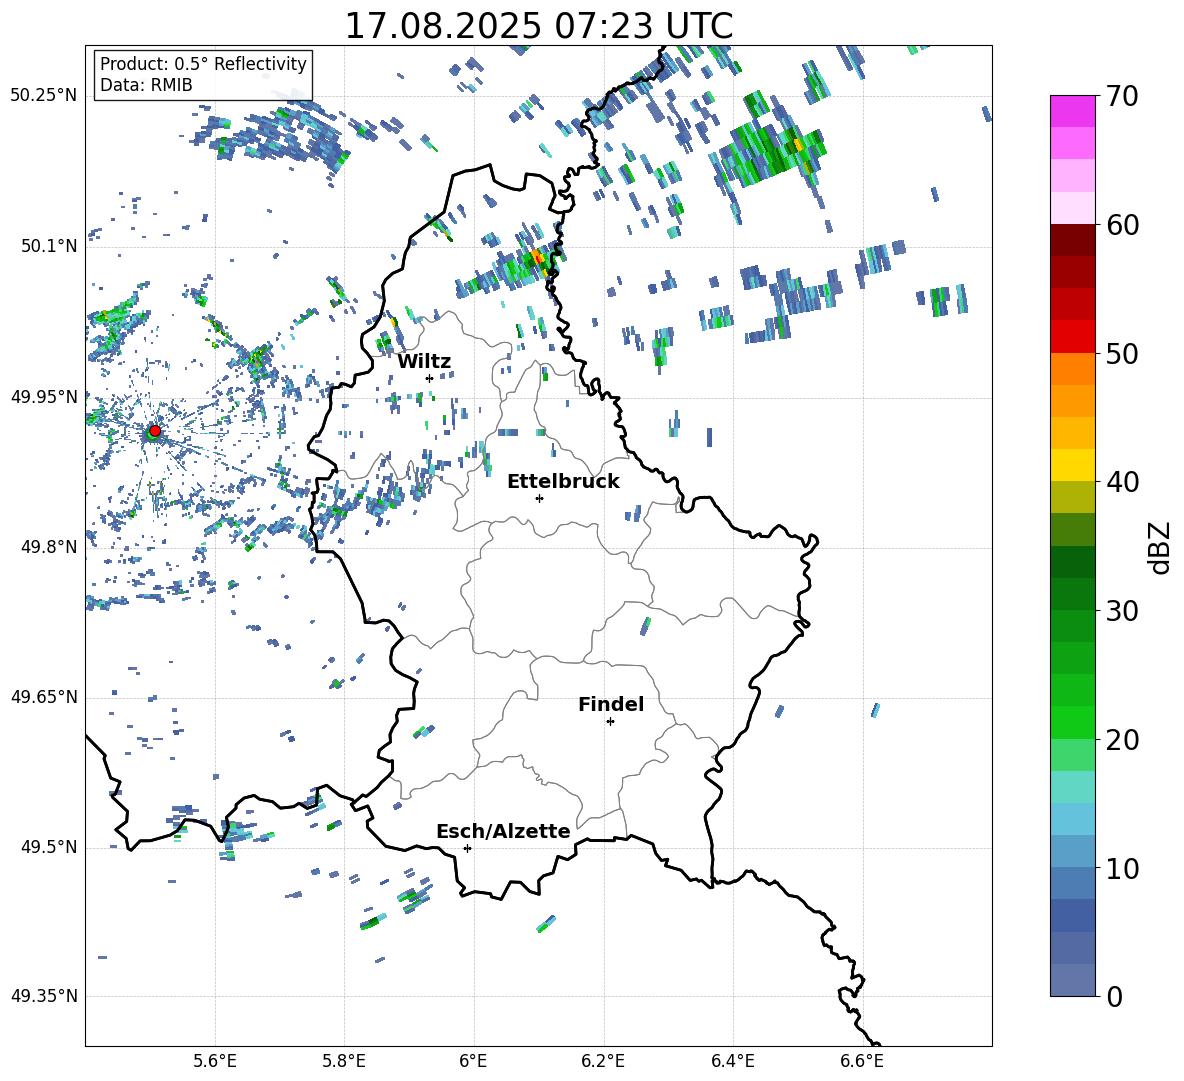This screenshot has height=1081, width=1184.
Task: Click the Esch/Alzette city label
Action: [x=503, y=831]
